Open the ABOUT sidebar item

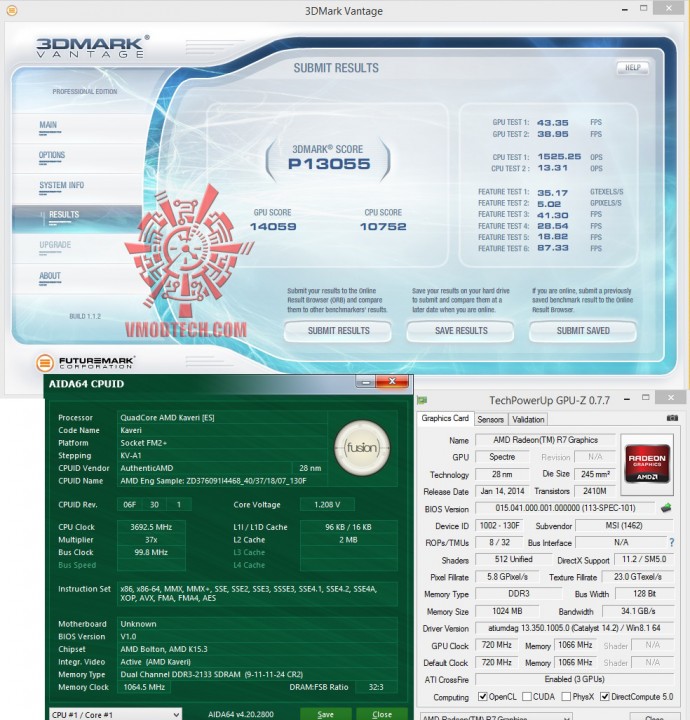click(x=50, y=276)
